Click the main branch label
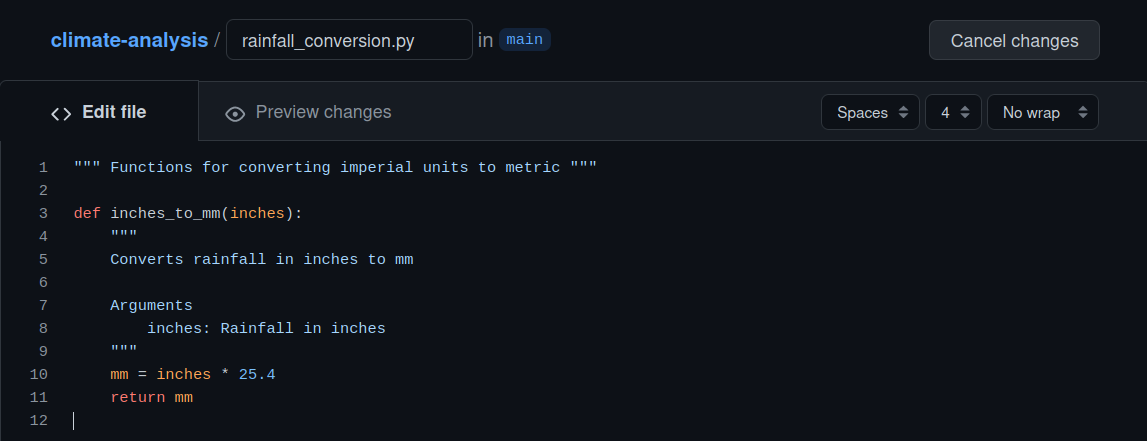The height and width of the screenshot is (441, 1147). [x=525, y=40]
